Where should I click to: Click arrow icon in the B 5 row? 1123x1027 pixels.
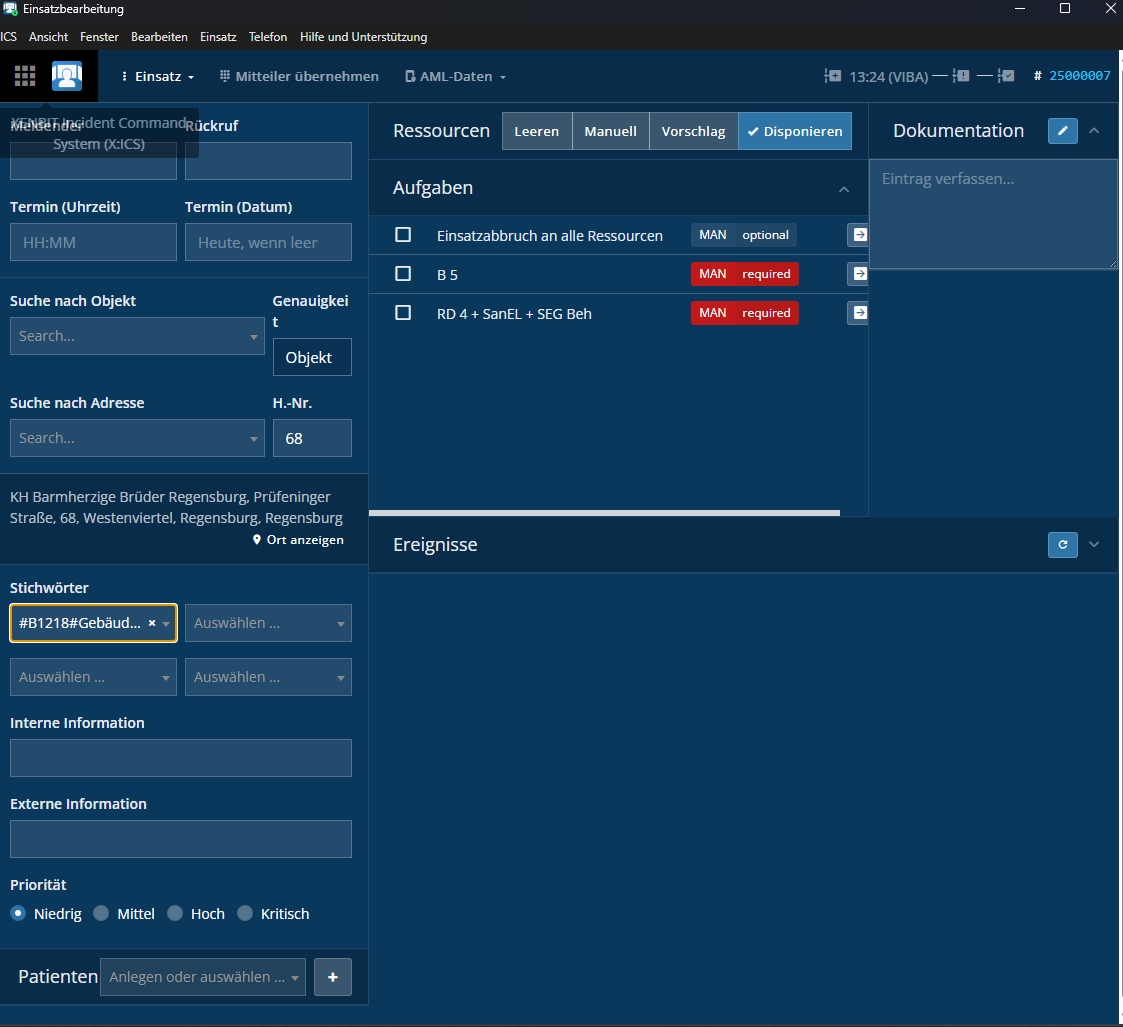[x=858, y=274]
